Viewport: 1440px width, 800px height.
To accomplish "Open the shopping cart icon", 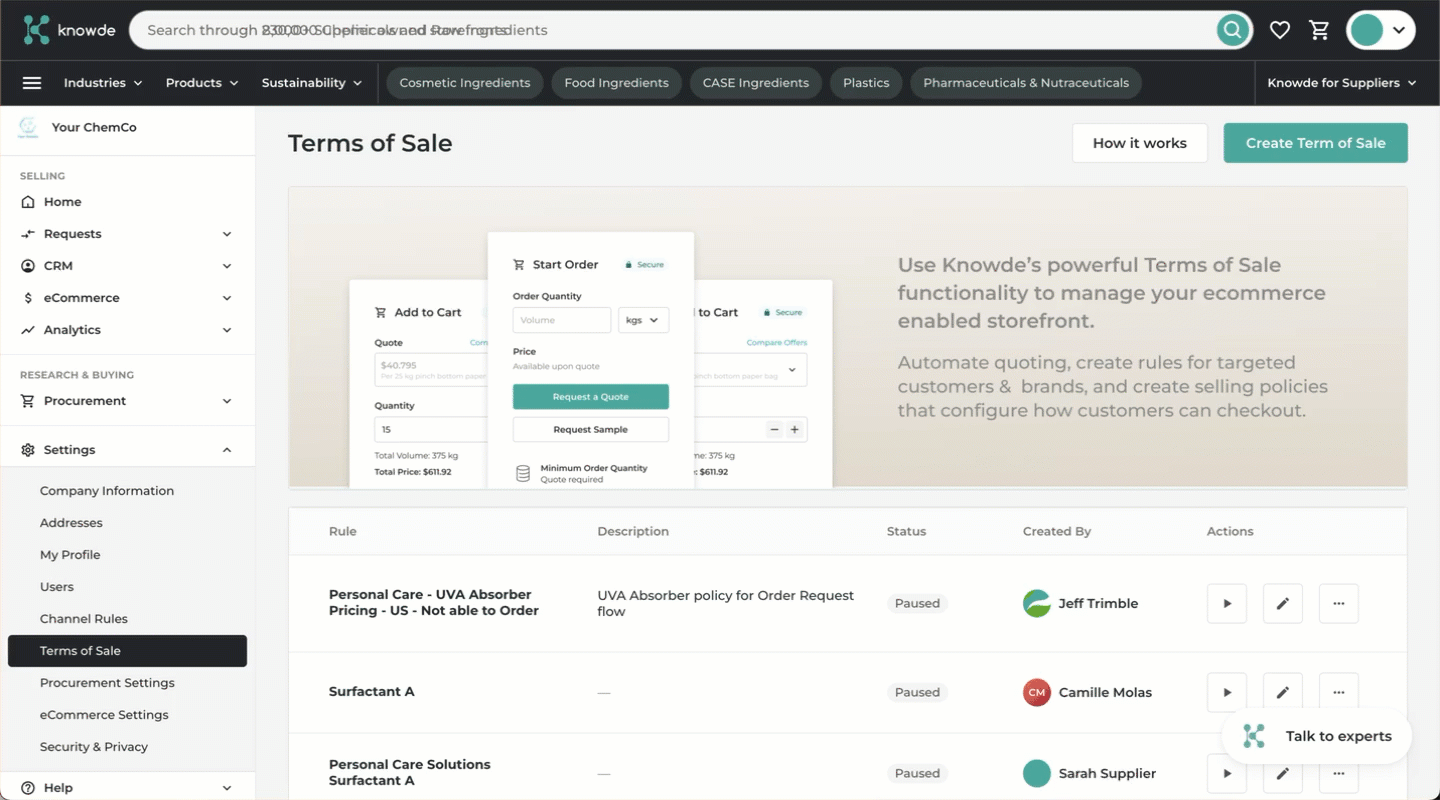I will click(1320, 30).
